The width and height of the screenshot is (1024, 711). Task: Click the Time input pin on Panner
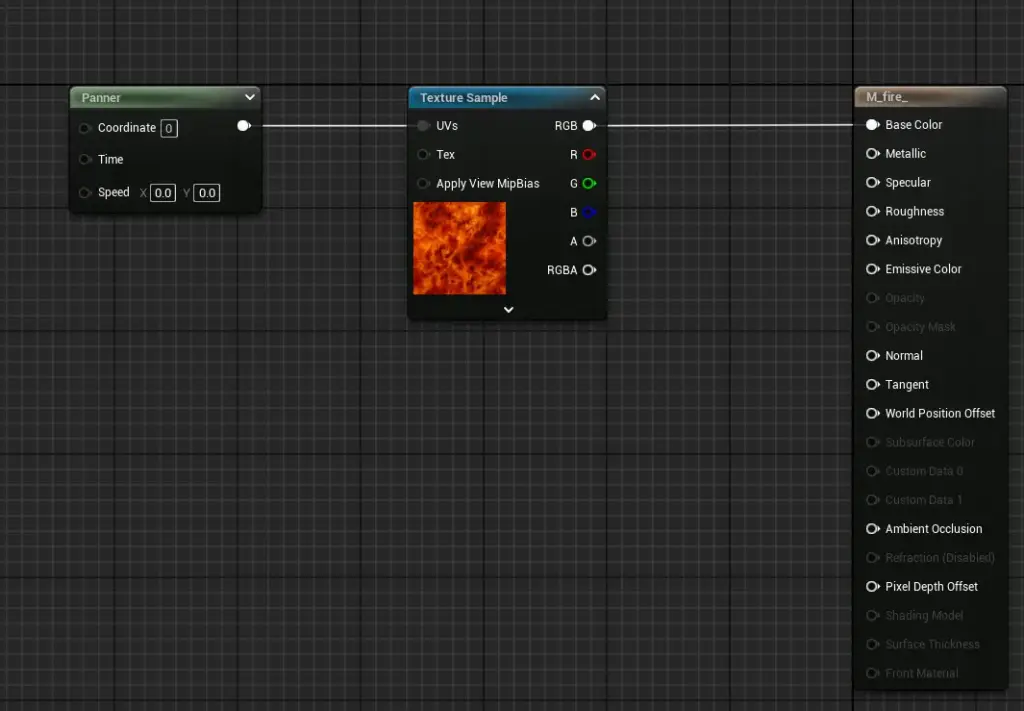coord(84,159)
